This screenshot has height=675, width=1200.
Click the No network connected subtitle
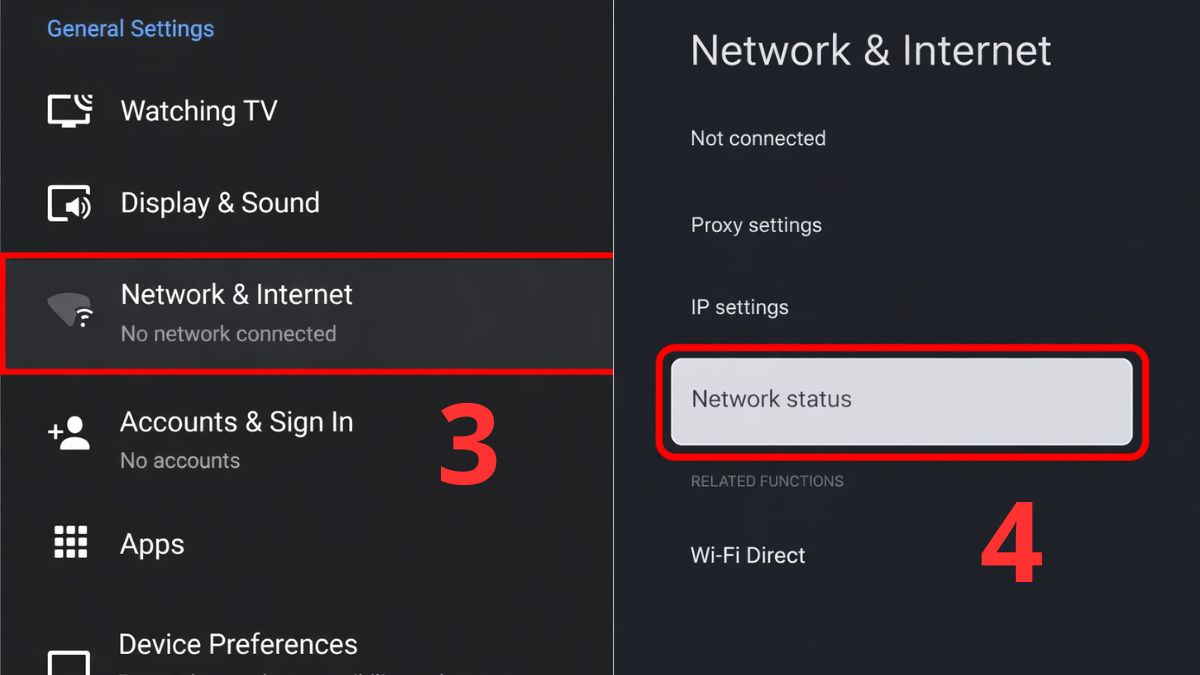(x=228, y=334)
